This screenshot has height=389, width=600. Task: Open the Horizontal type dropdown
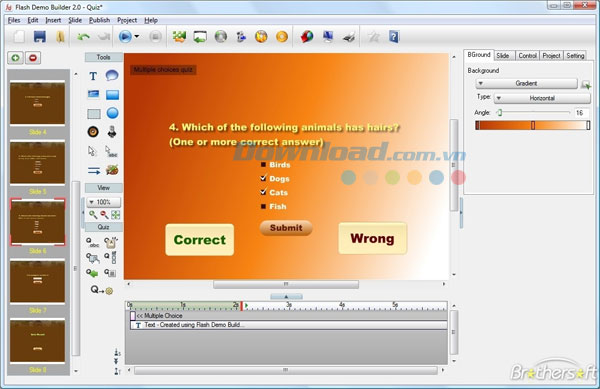(x=542, y=98)
